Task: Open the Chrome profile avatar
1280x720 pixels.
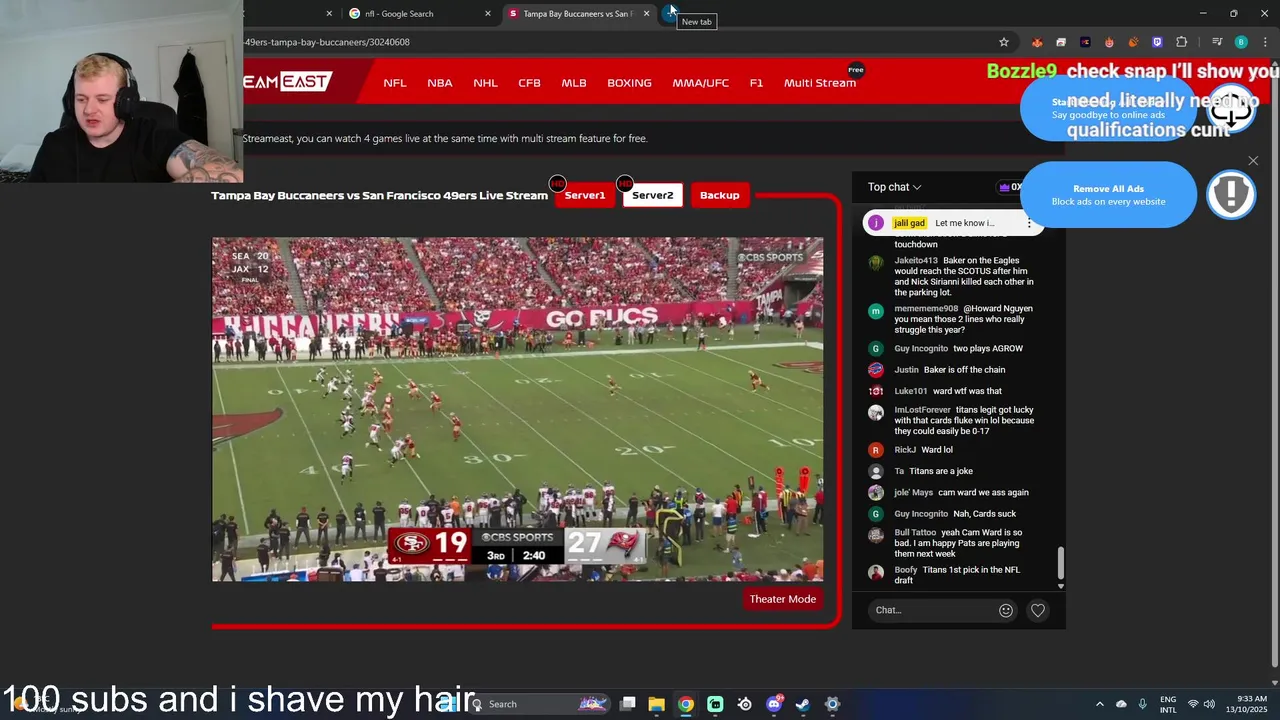Action: (x=1241, y=42)
